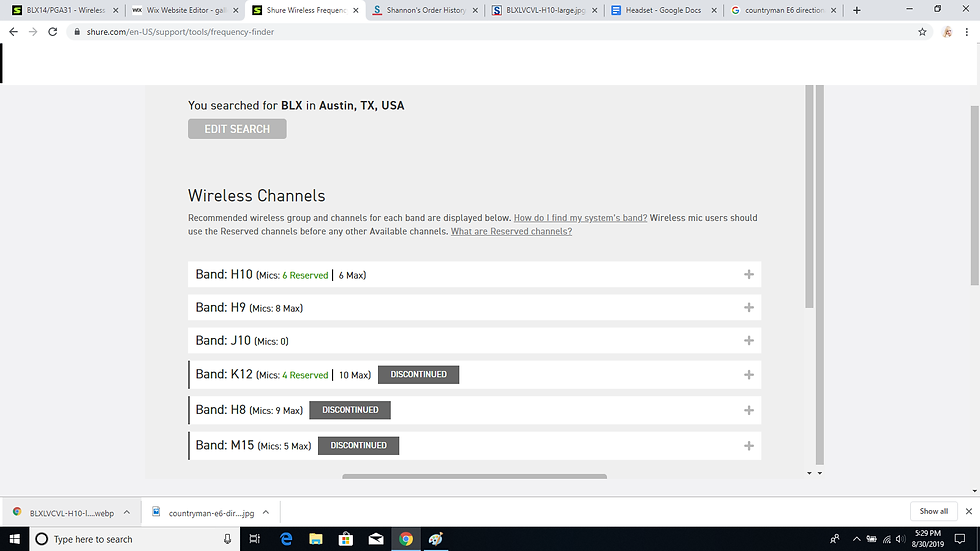This screenshot has width=980, height=551.
Task: Open Windows notification center icon
Action: point(960,539)
